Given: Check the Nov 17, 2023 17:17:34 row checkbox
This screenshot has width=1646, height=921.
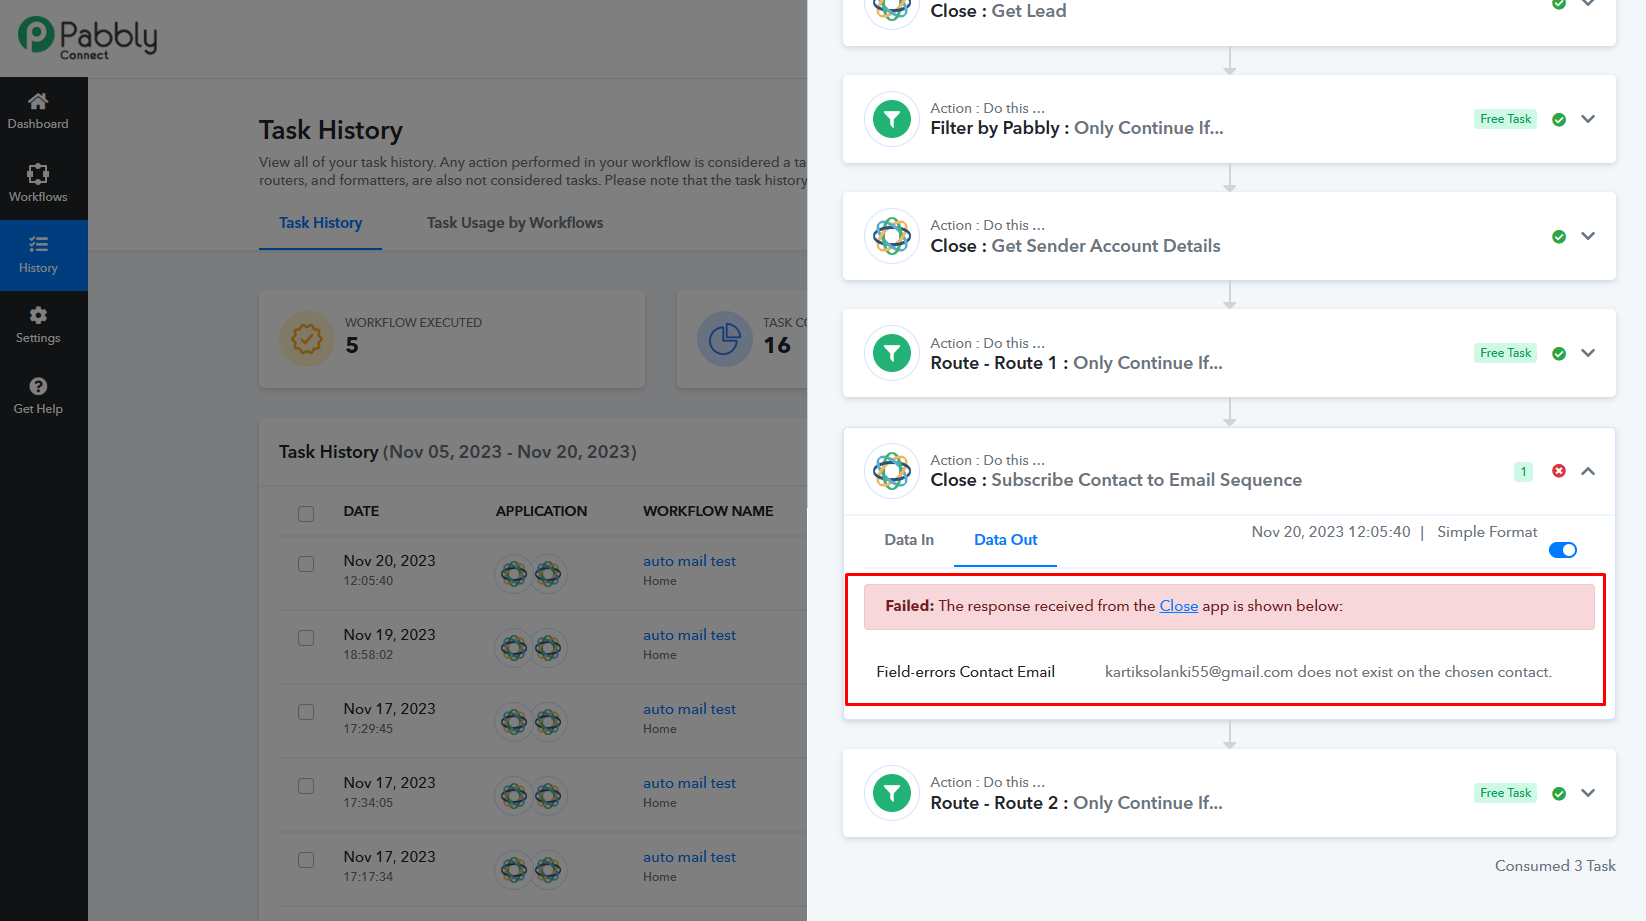Looking at the screenshot, I should (306, 860).
